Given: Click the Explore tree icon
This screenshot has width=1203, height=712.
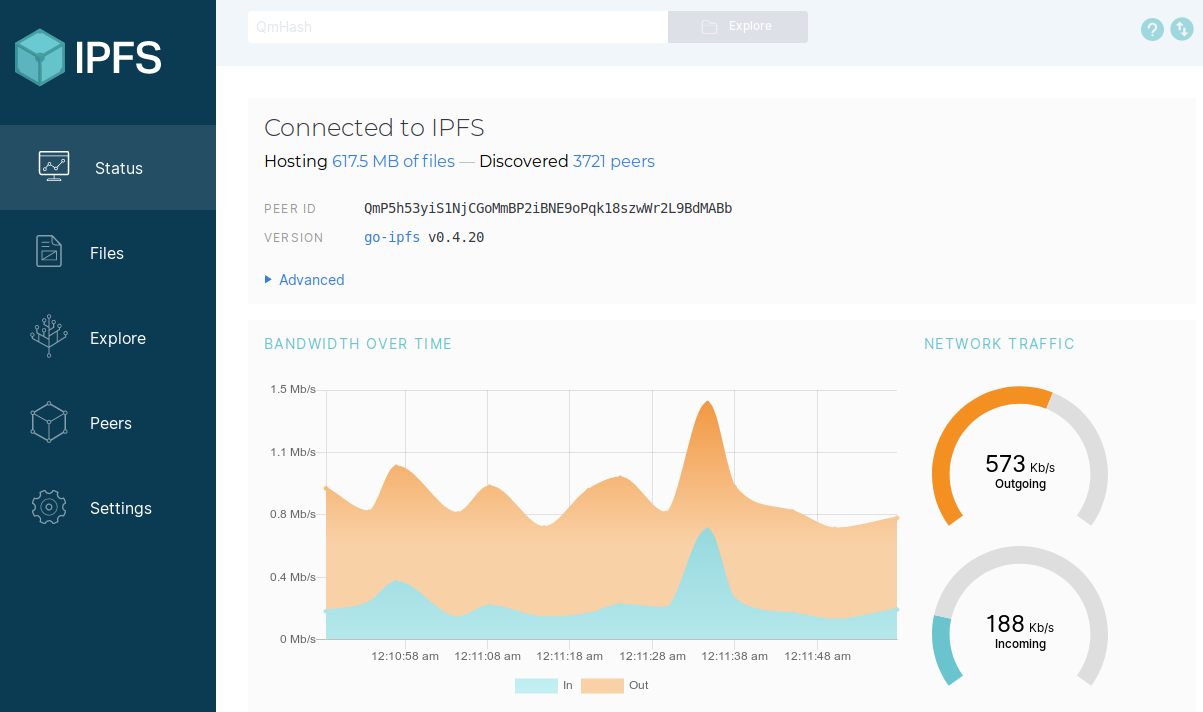Looking at the screenshot, I should [49, 337].
